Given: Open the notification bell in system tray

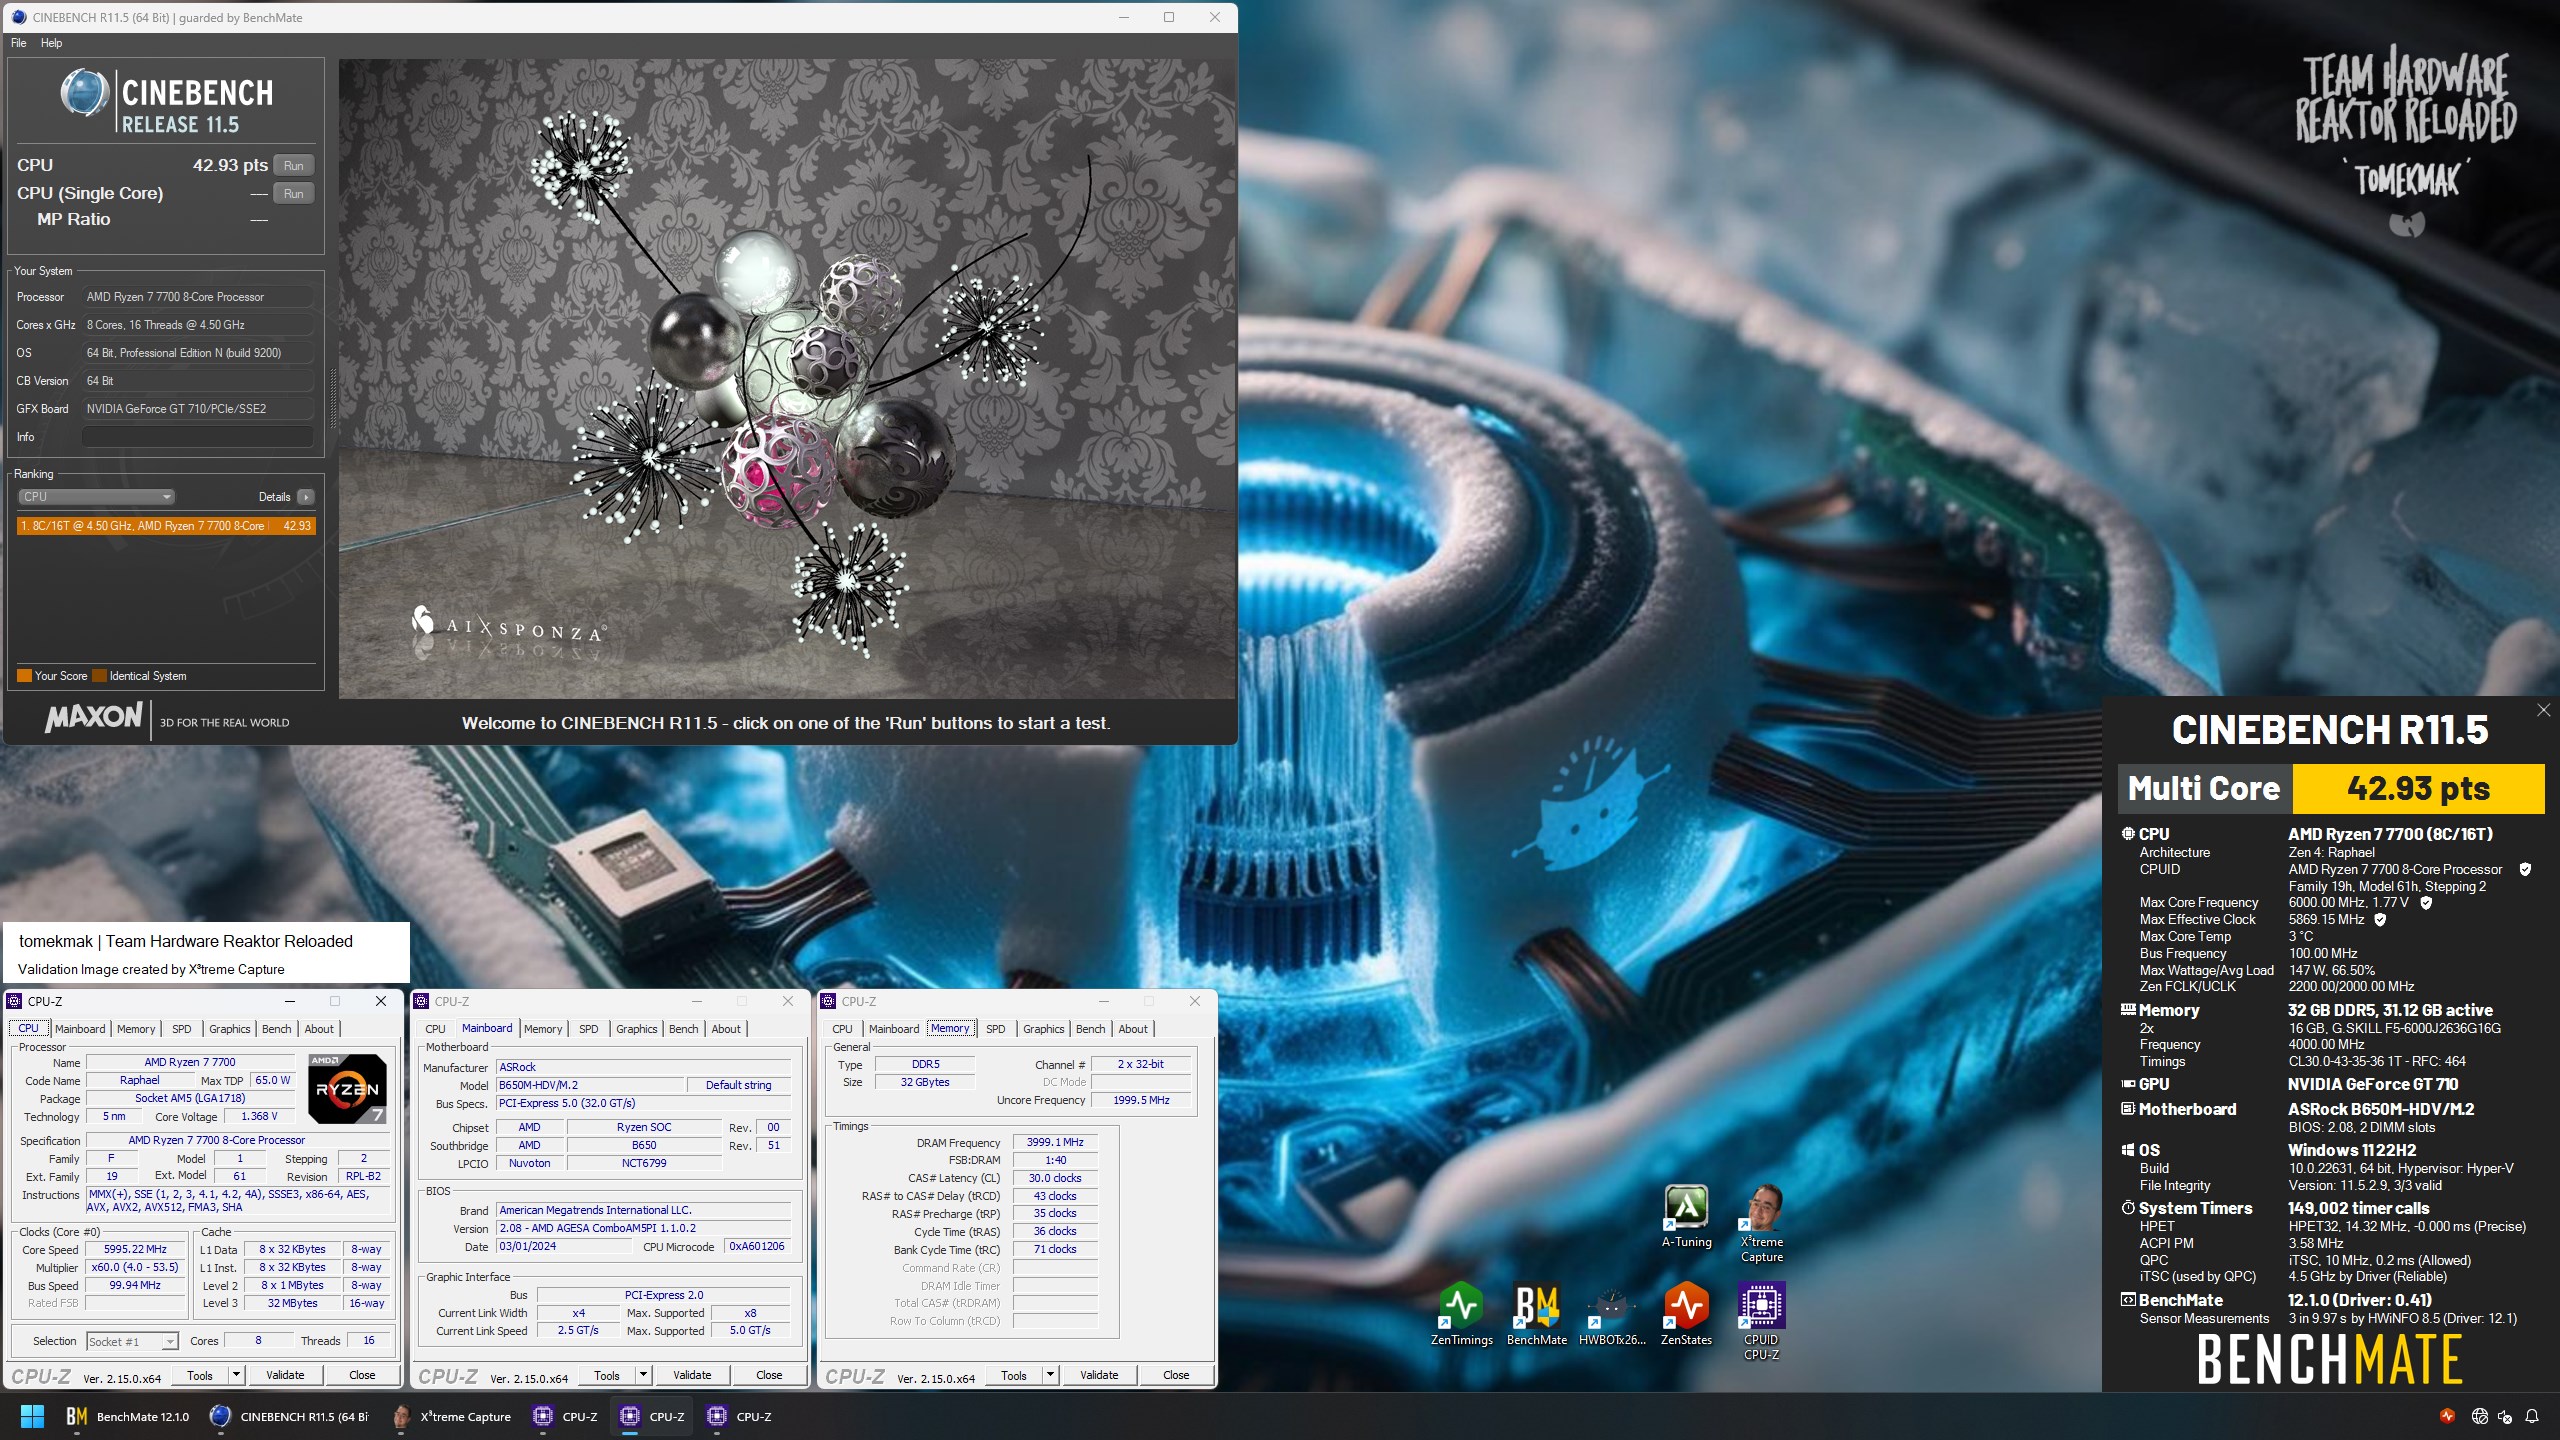Looking at the screenshot, I should pyautogui.click(x=2532, y=1416).
